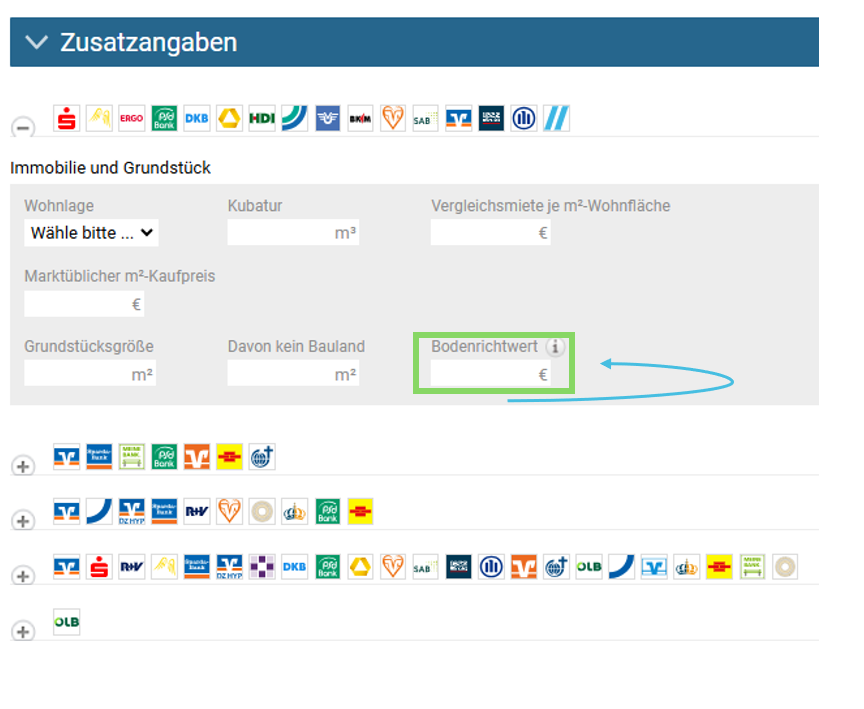Click the 'Immobilie und Grundstück' heading
Image resolution: width=864 pixels, height=709 pixels.
tap(110, 167)
